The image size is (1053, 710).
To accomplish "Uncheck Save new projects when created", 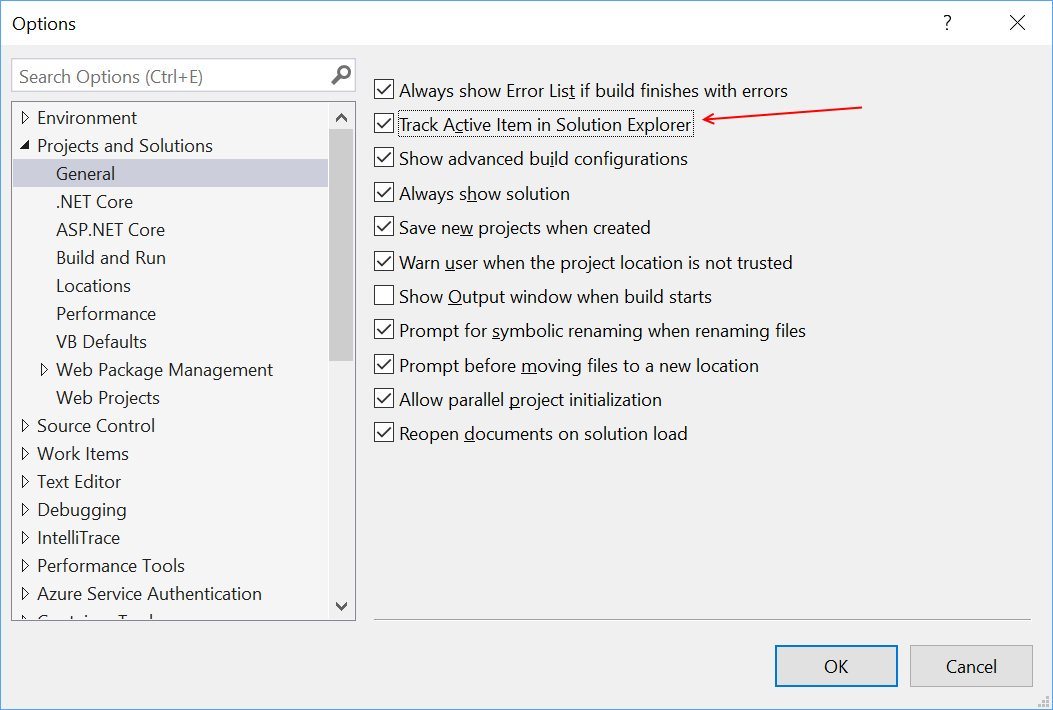I will (384, 227).
